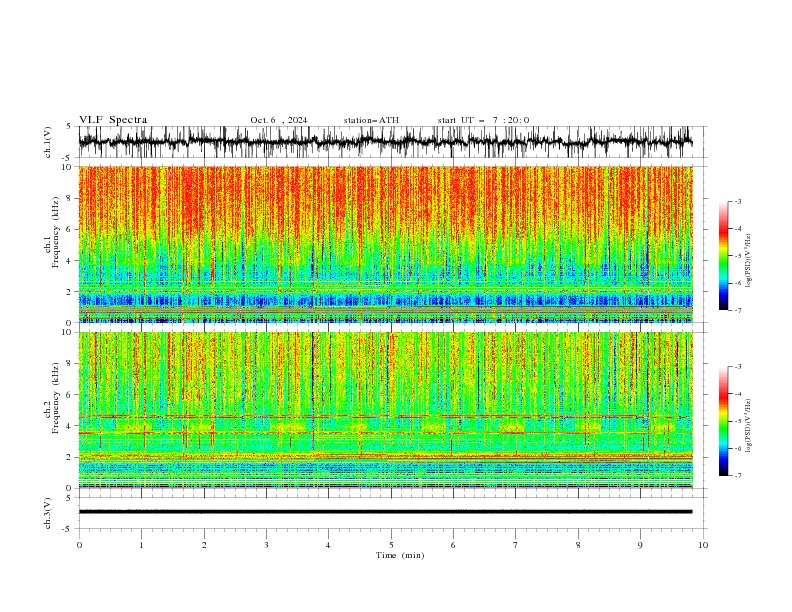The width and height of the screenshot is (792, 612).
Task: Click the "0" tick on the time axis
Action: coord(79,545)
